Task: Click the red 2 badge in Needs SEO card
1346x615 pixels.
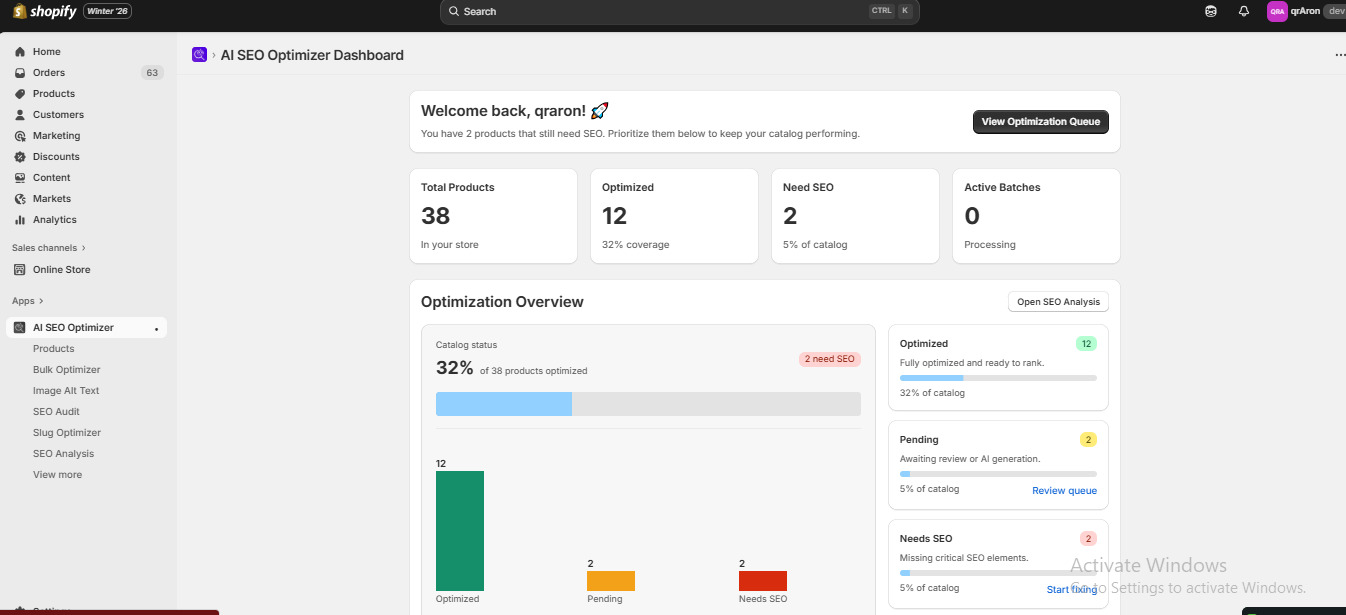Action: click(1088, 539)
